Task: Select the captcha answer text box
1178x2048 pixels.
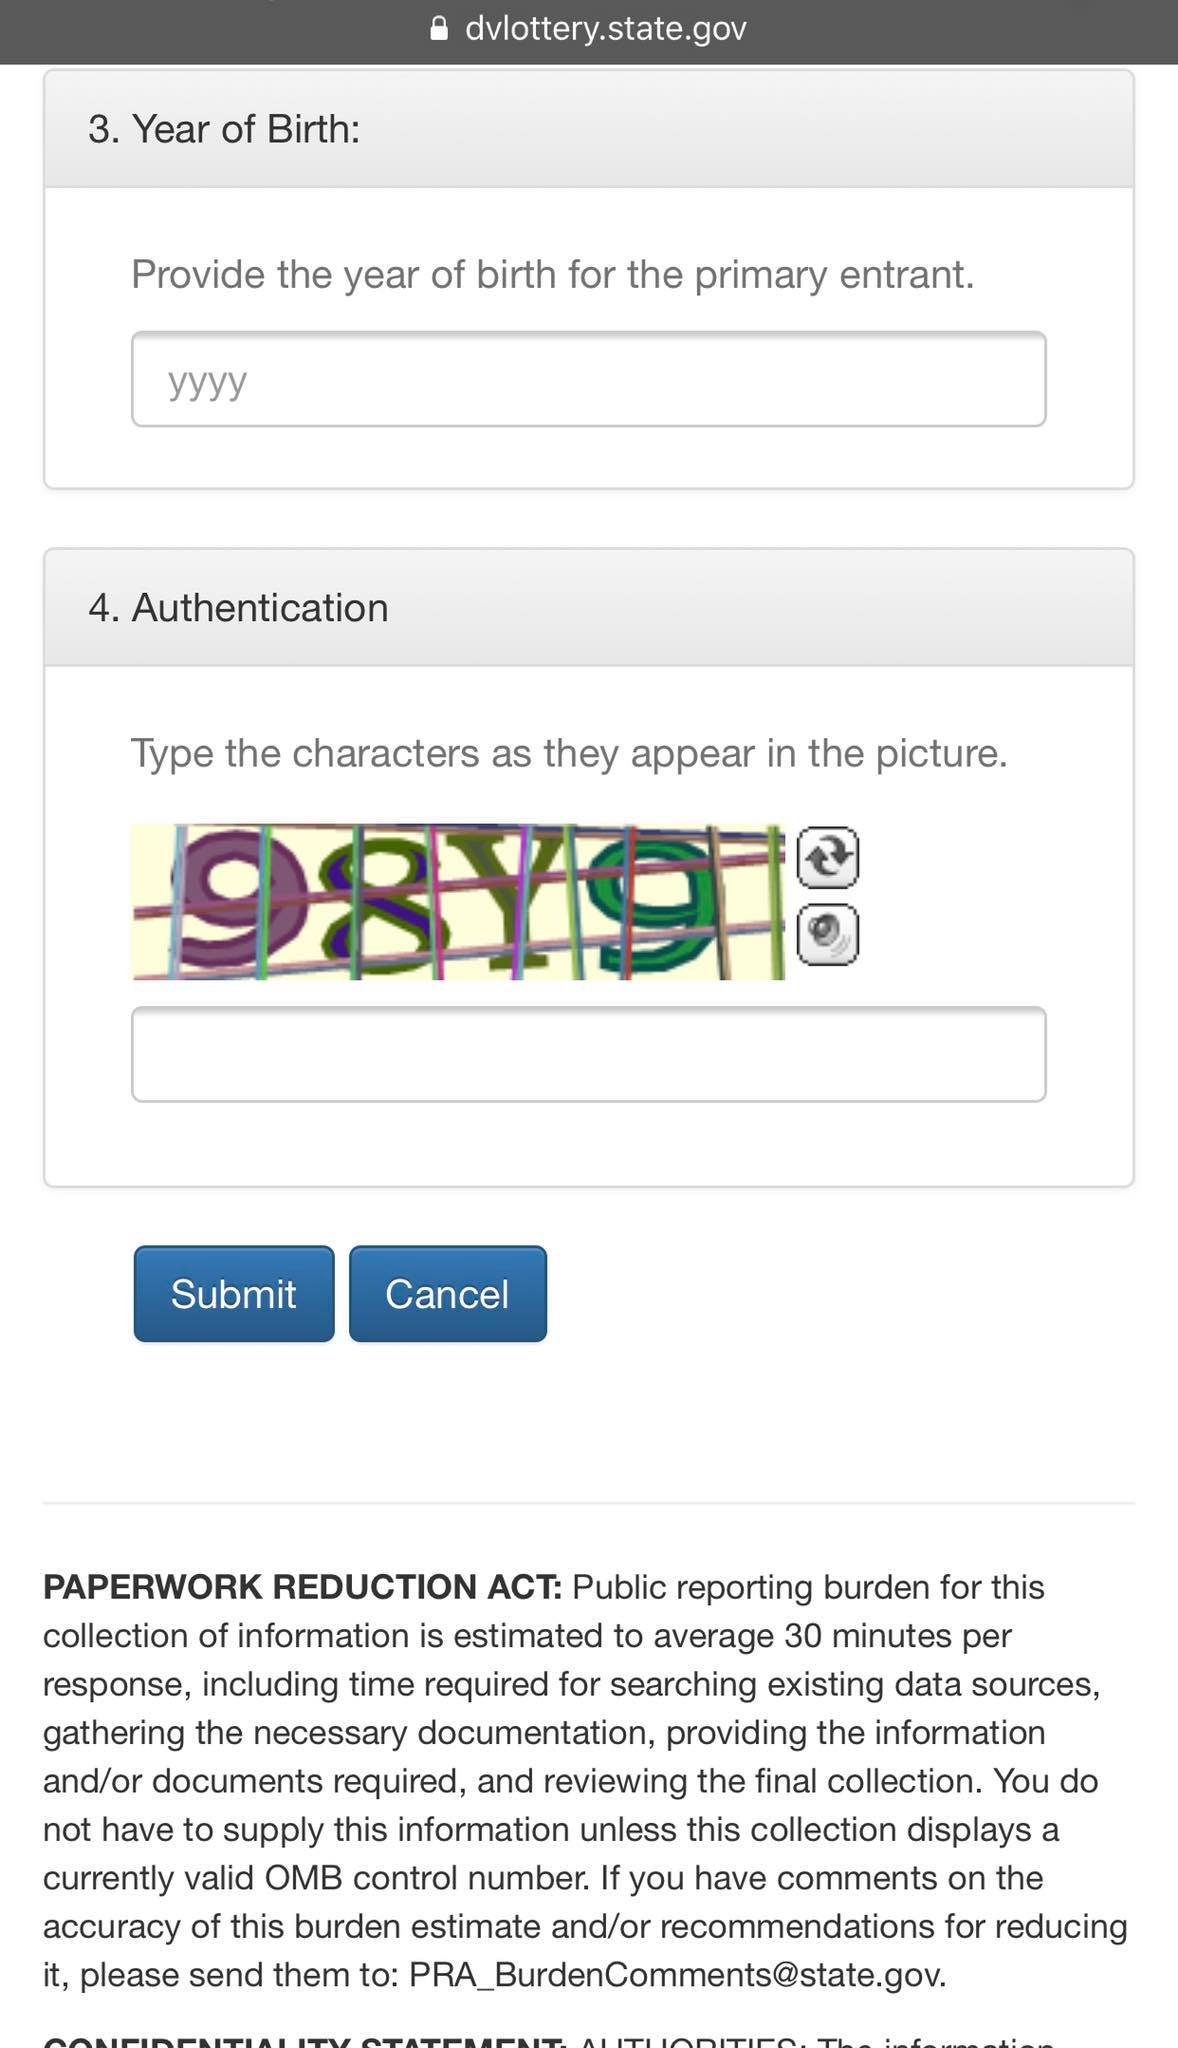Action: (588, 1054)
